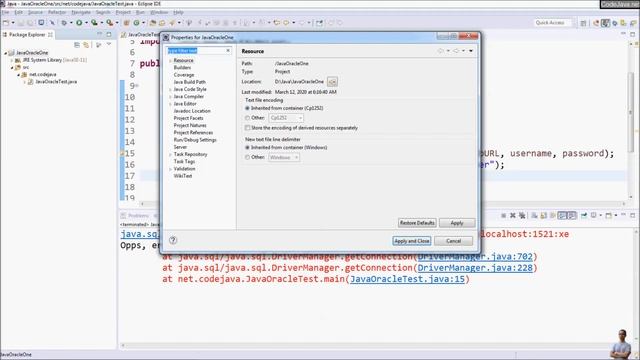Image resolution: width=640 pixels, height=360 pixels.
Task: Expand the Validation tree node
Action: 170,169
